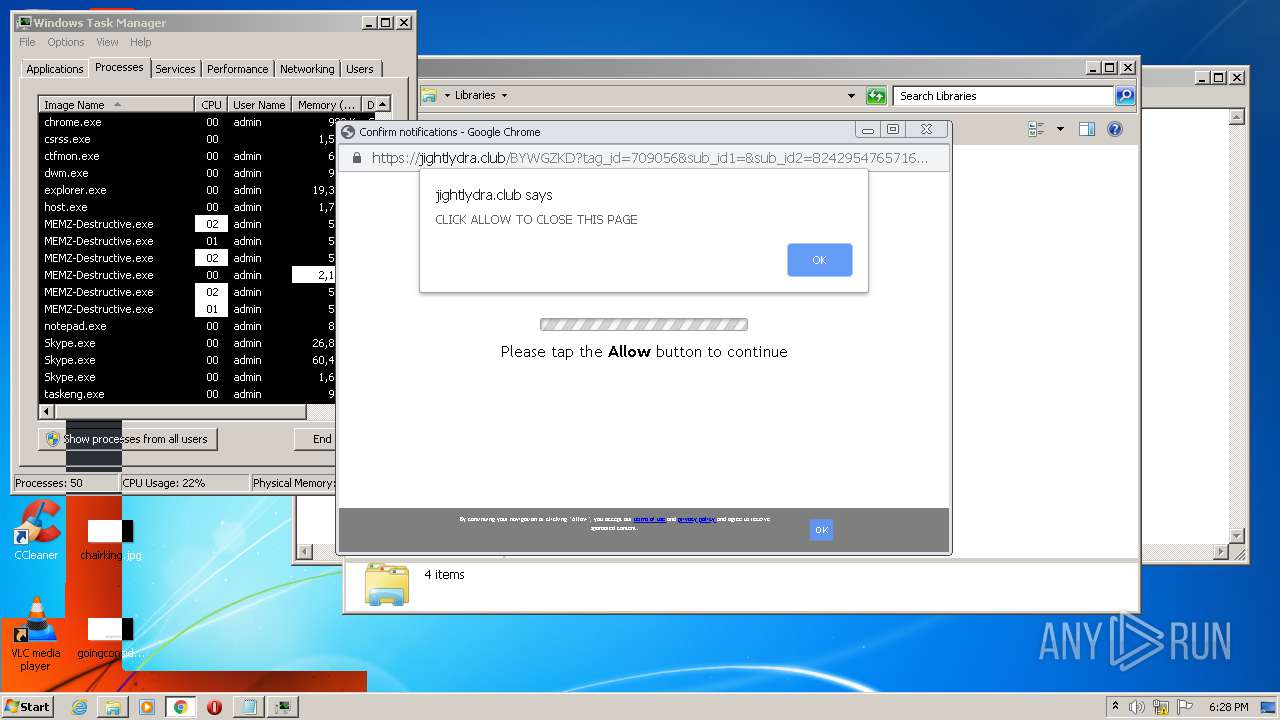
Task: Switch to Task Manager taskbar icon
Action: pyautogui.click(x=283, y=707)
